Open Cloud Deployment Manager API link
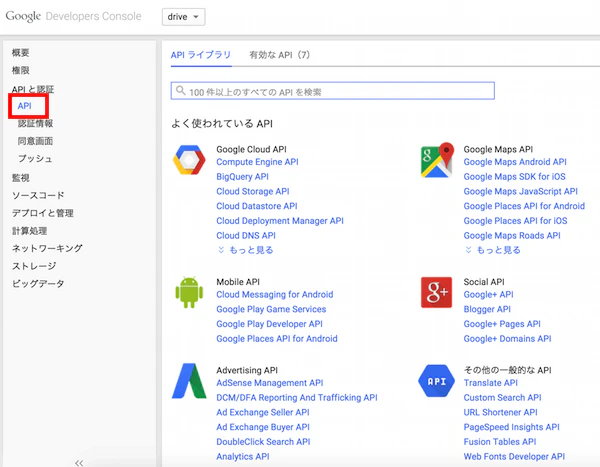 click(x=280, y=221)
